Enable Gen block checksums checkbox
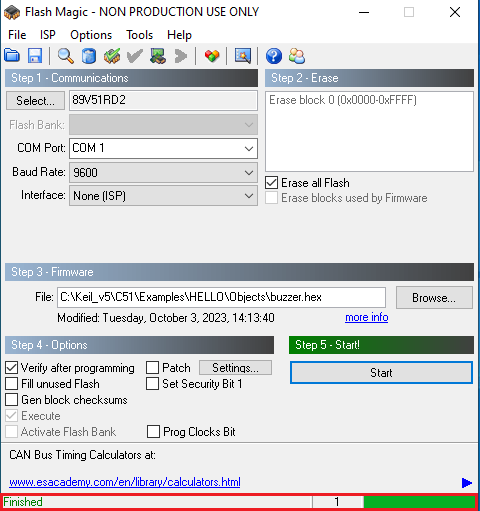The height and width of the screenshot is (511, 480). 11,400
